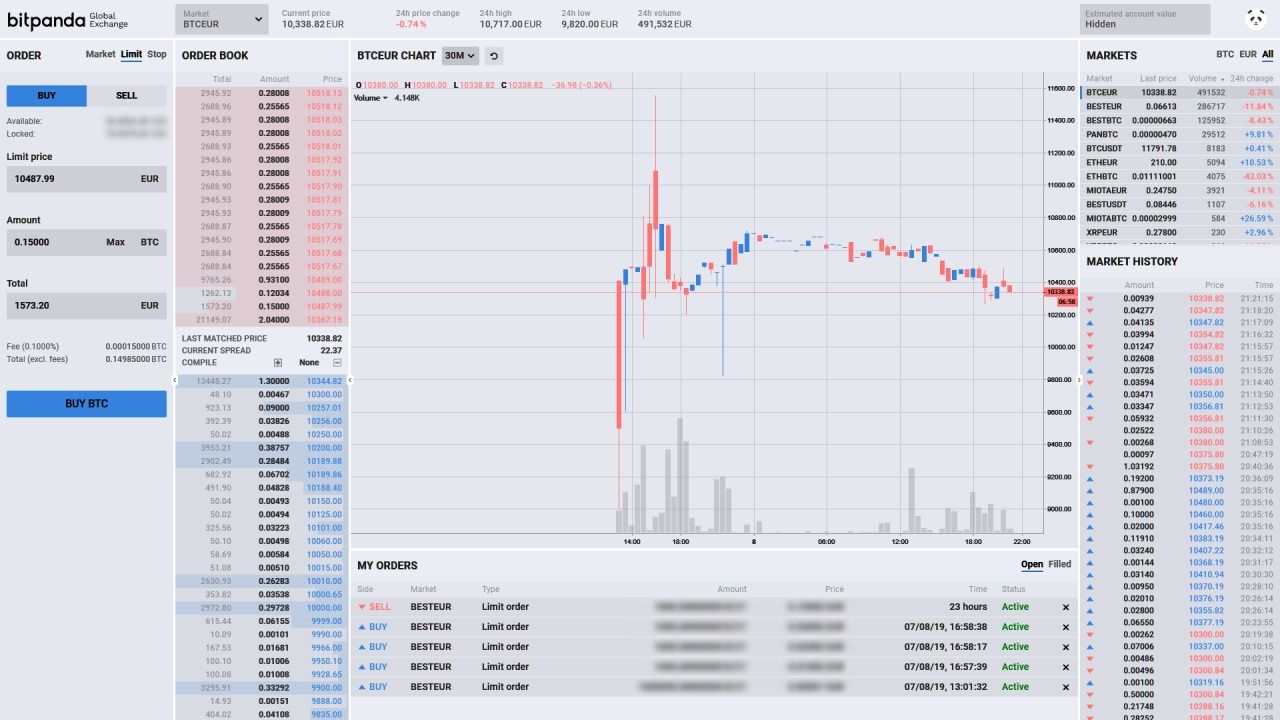The width and height of the screenshot is (1280, 720).
Task: Filter markets by BTC
Action: (1225, 55)
